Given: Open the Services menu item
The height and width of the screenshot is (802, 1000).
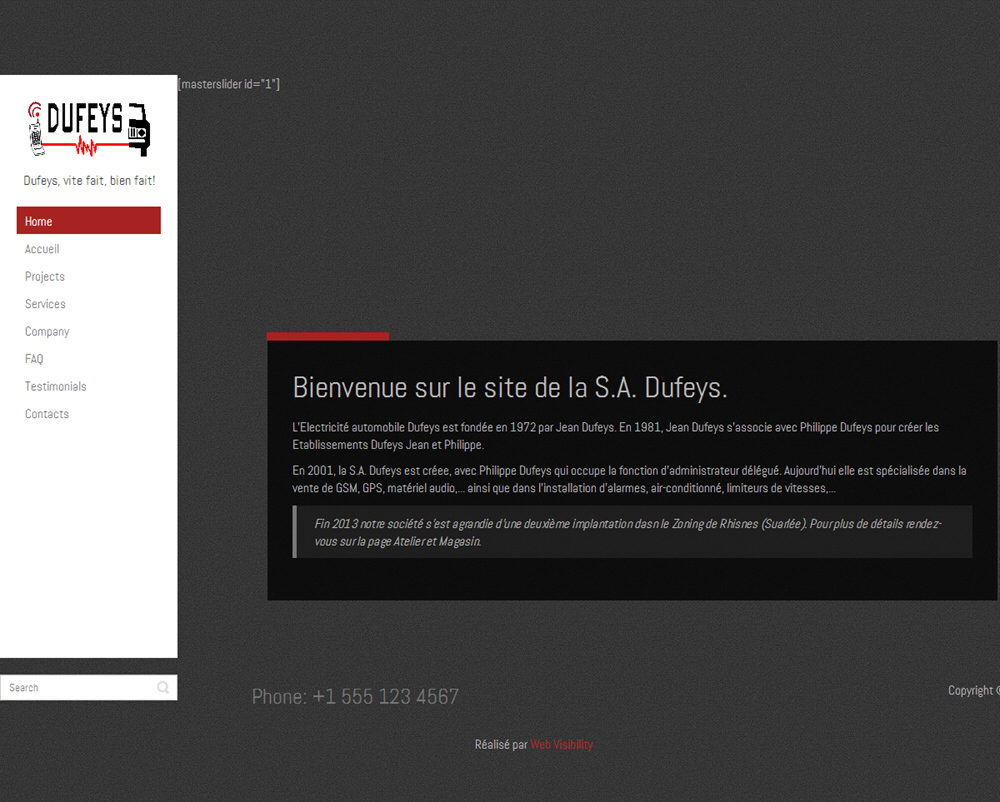Looking at the screenshot, I should 45,304.
